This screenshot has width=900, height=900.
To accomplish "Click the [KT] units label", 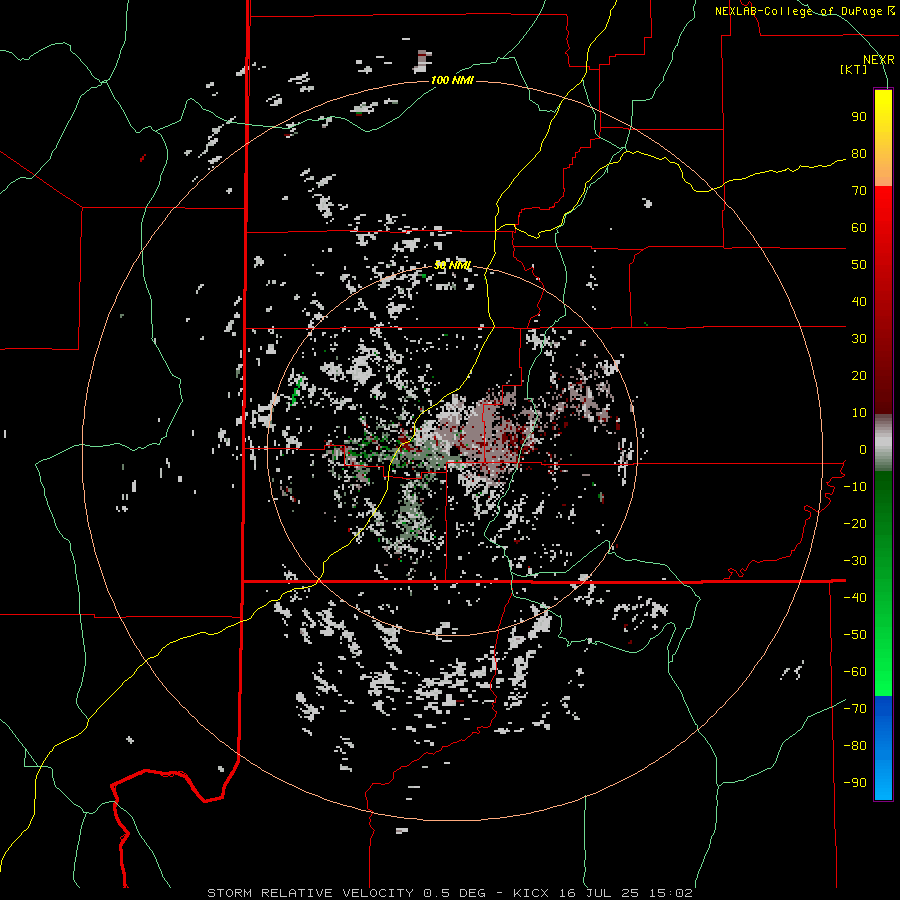I will 854,69.
